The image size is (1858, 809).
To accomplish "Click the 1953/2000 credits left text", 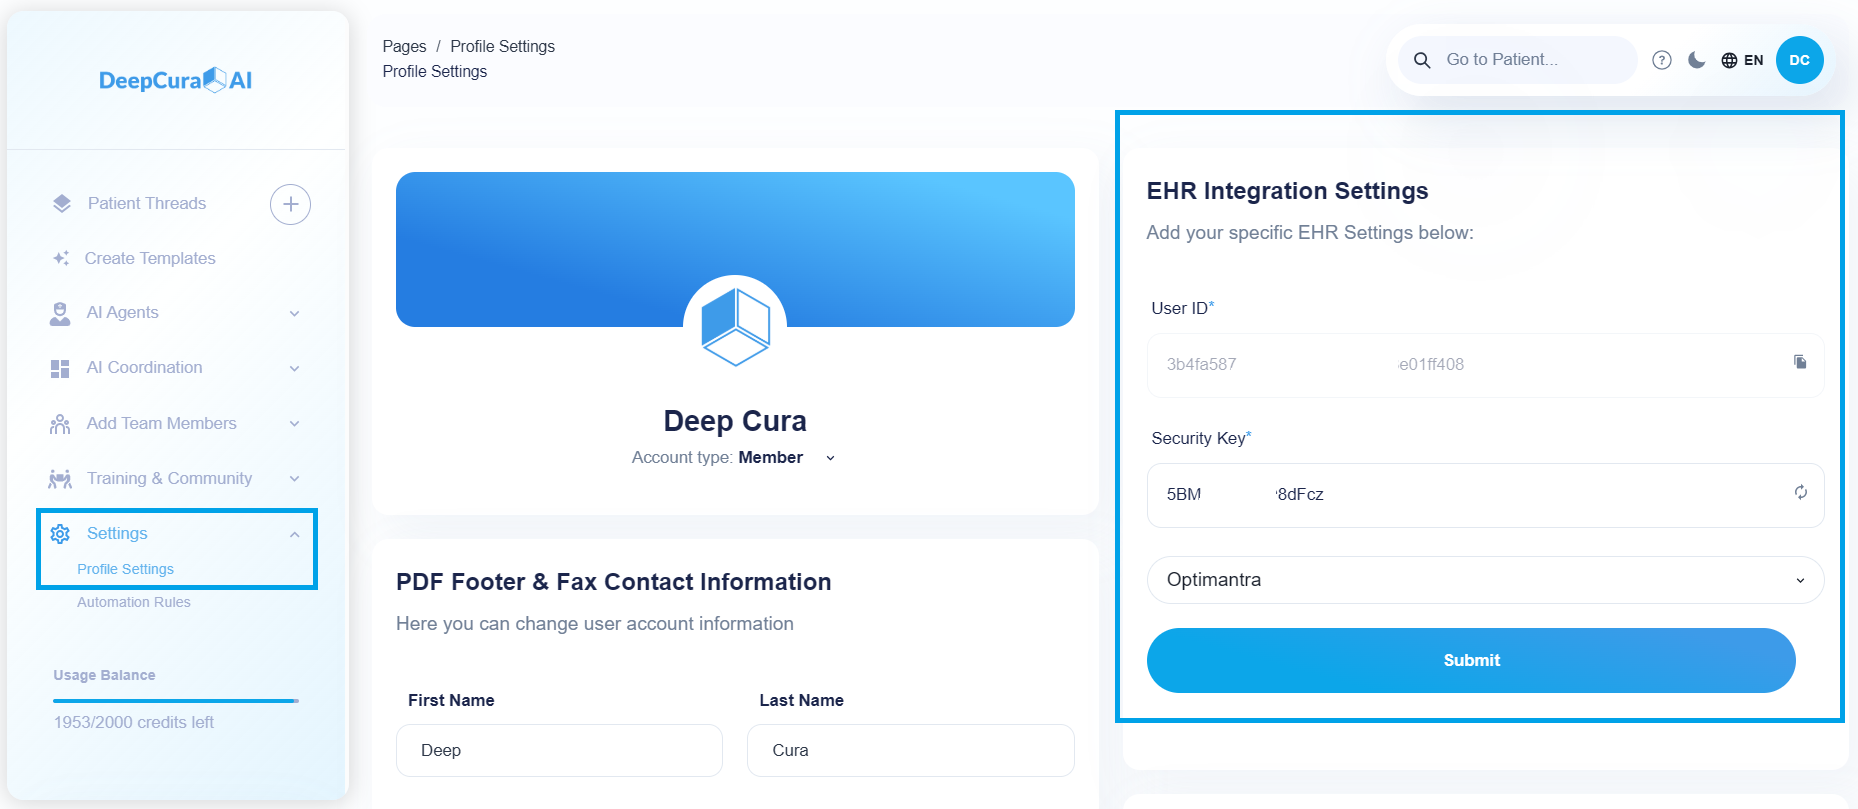I will point(134,722).
